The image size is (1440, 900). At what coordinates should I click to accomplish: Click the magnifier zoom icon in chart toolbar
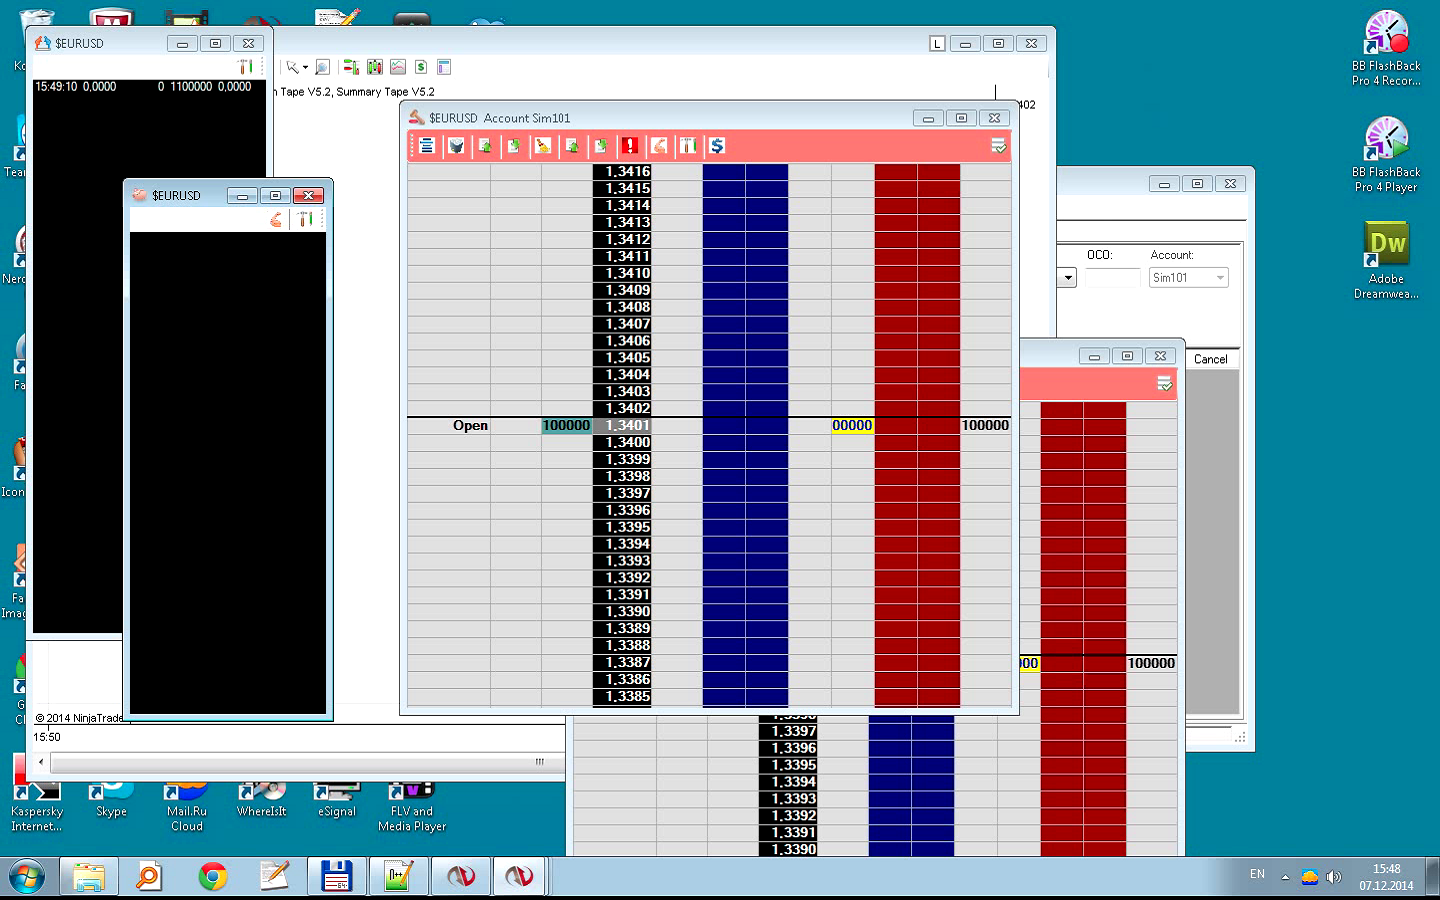[322, 67]
